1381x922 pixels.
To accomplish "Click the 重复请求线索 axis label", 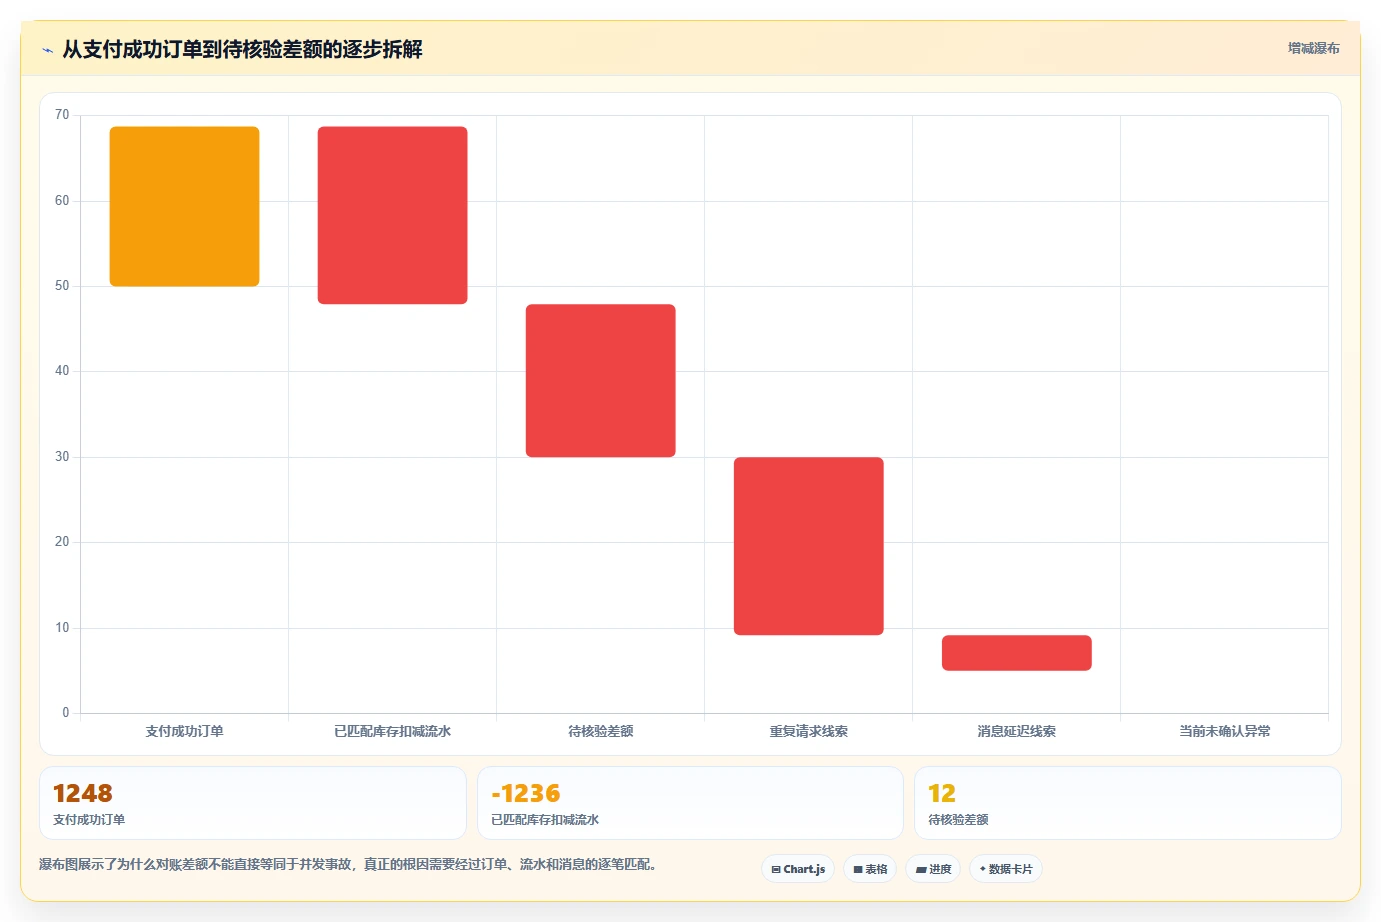I will click(x=809, y=731).
